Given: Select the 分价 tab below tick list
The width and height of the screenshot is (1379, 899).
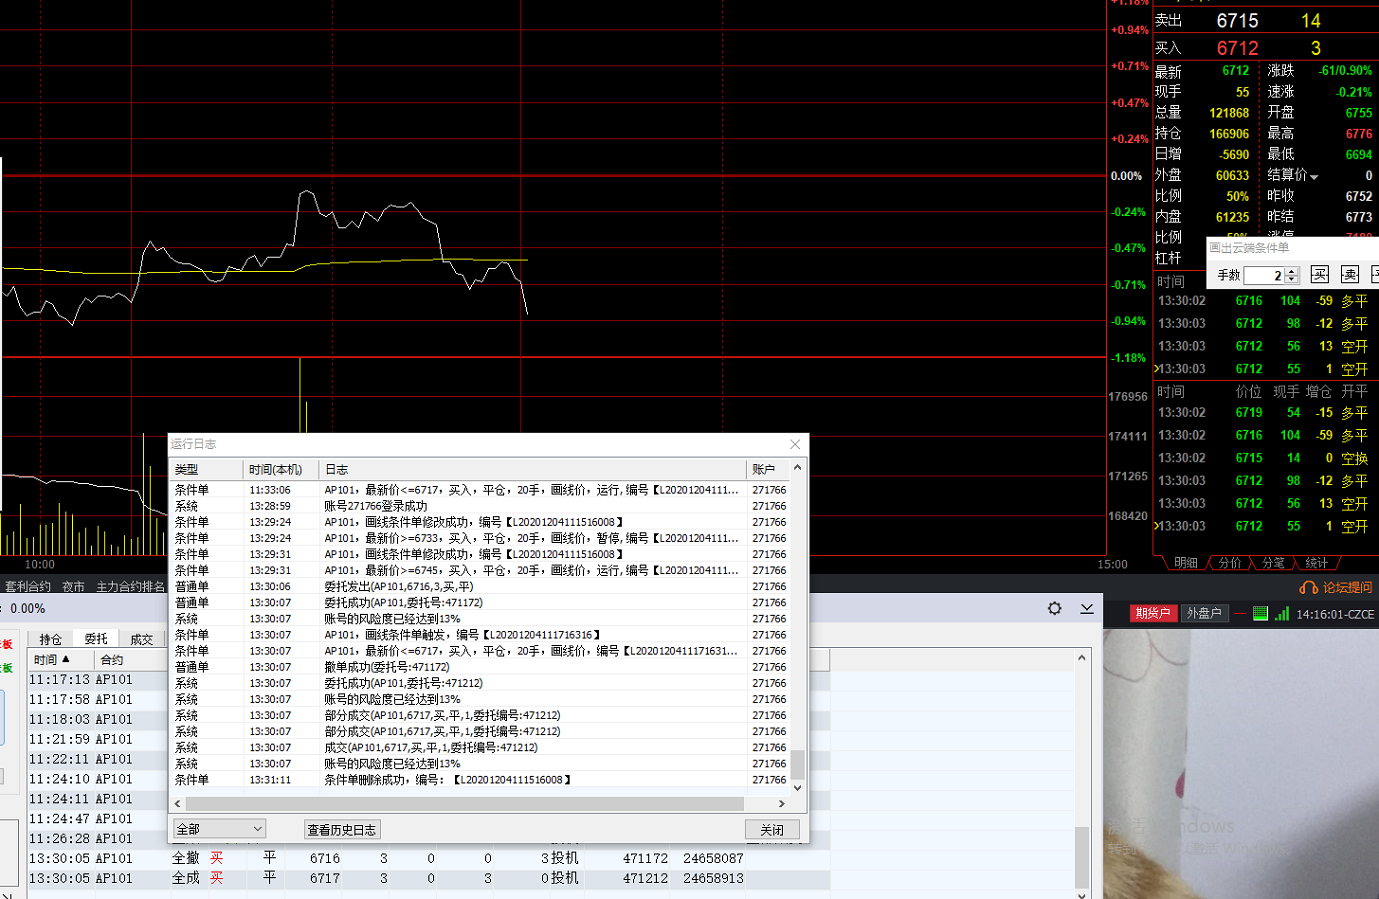Looking at the screenshot, I should click(1230, 563).
